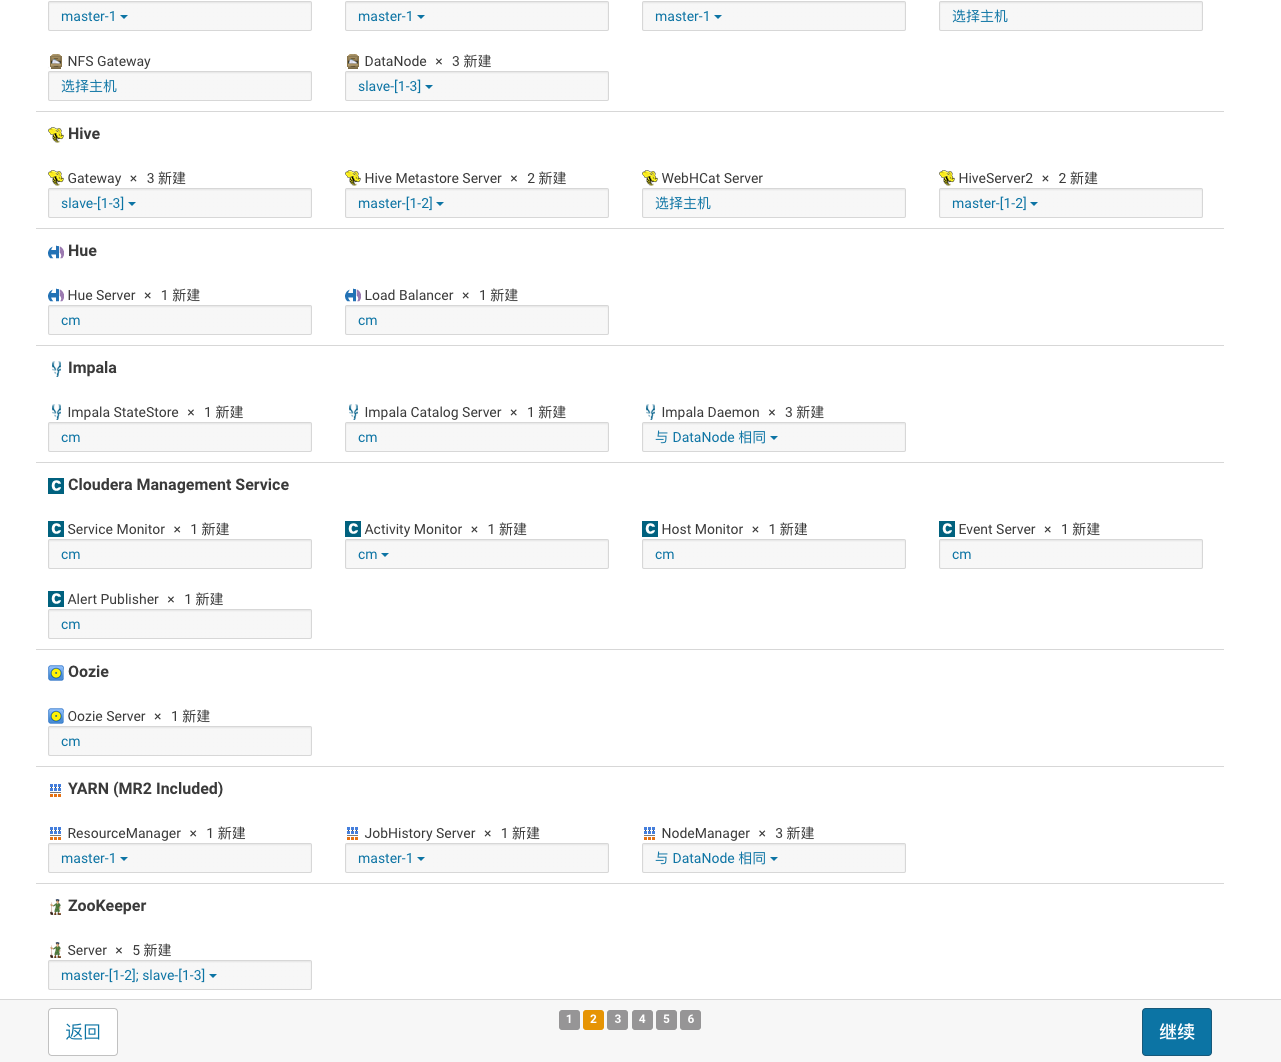Viewport: 1281px width, 1062px height.
Task: Click the Alert Publisher icon
Action: (x=56, y=599)
